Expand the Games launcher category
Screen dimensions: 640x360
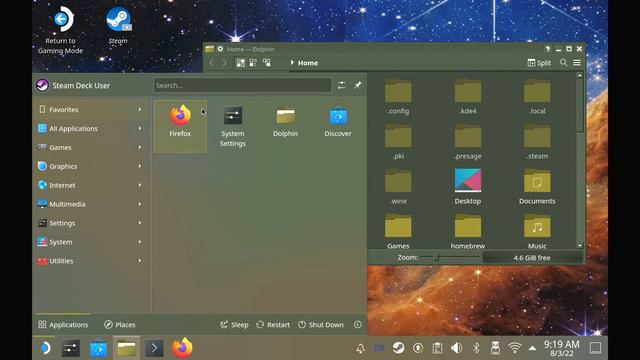pos(91,147)
